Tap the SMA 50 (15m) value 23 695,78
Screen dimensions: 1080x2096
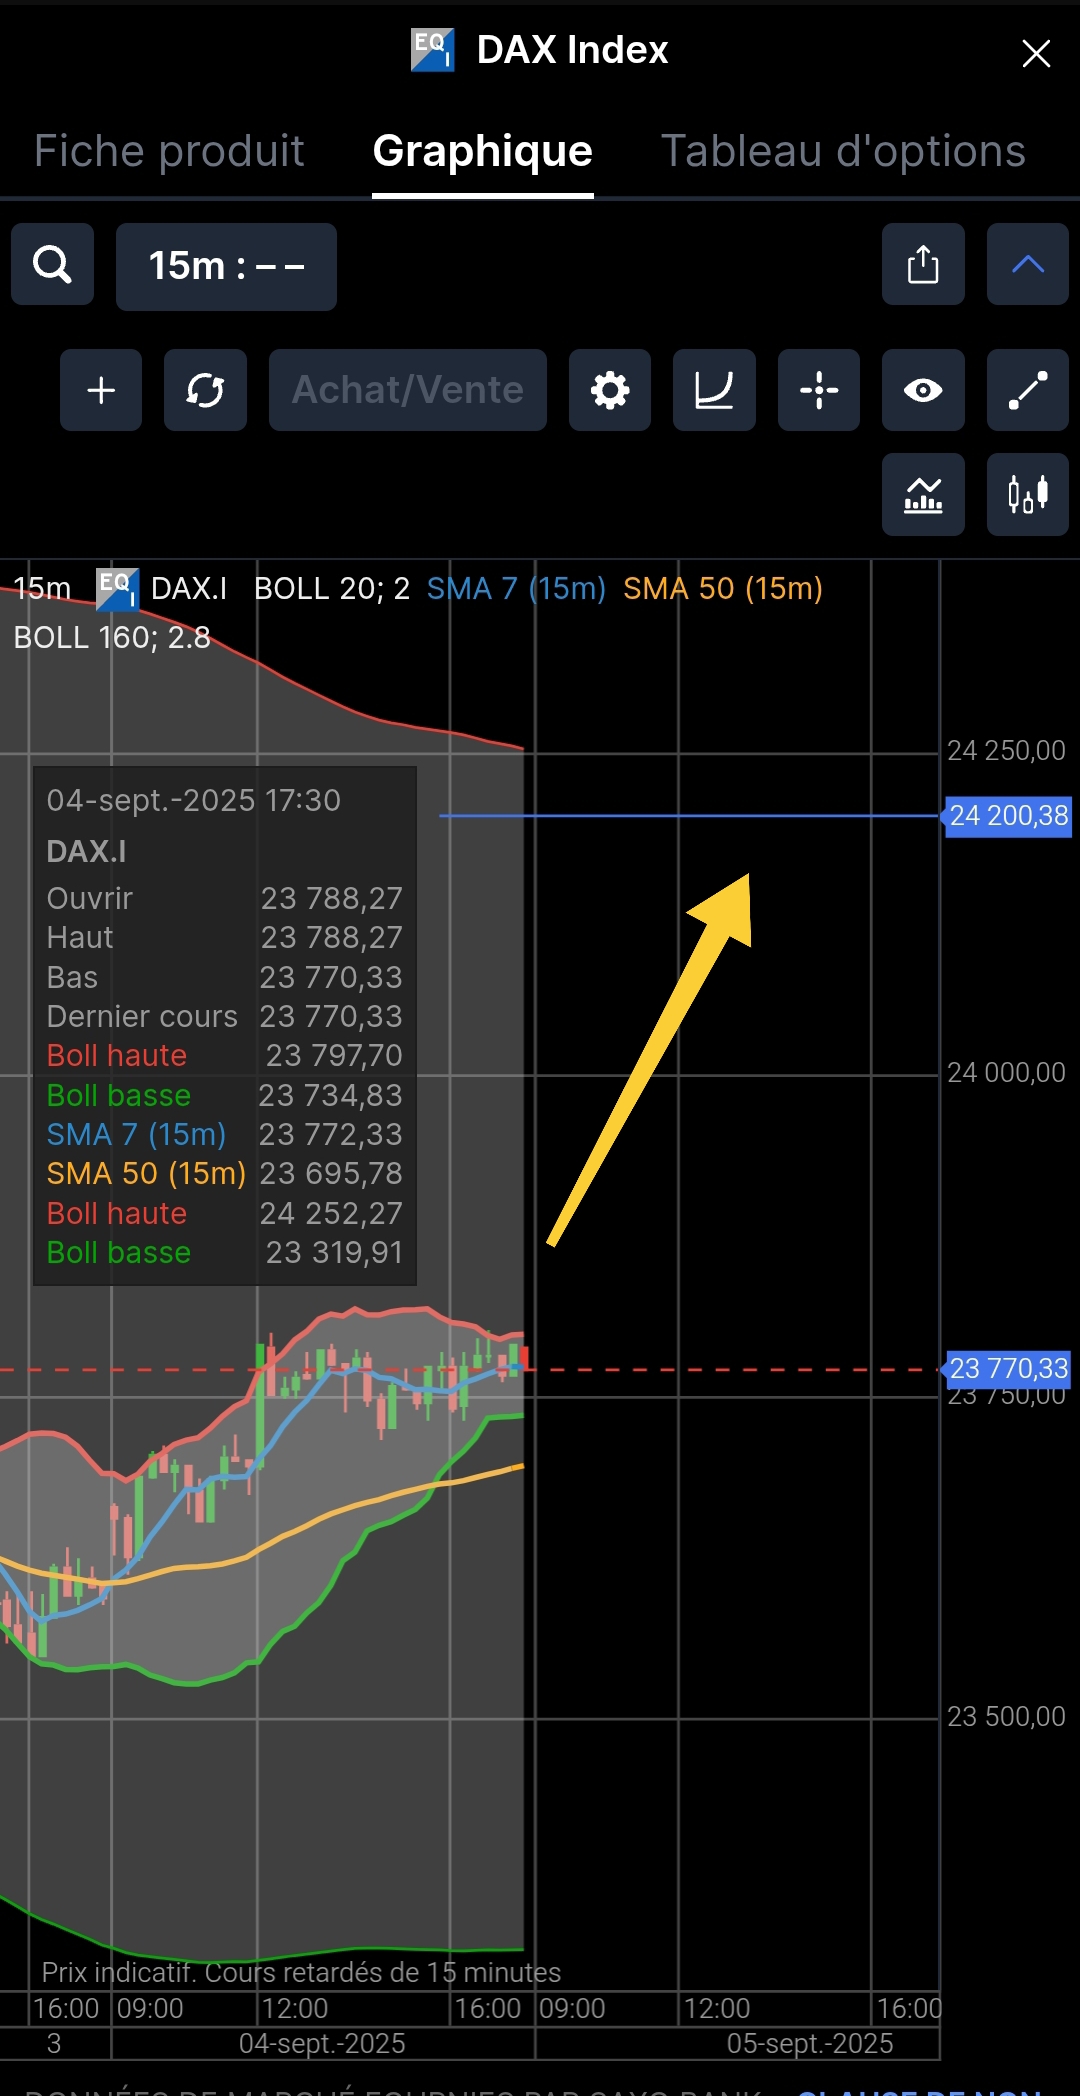[x=331, y=1173]
